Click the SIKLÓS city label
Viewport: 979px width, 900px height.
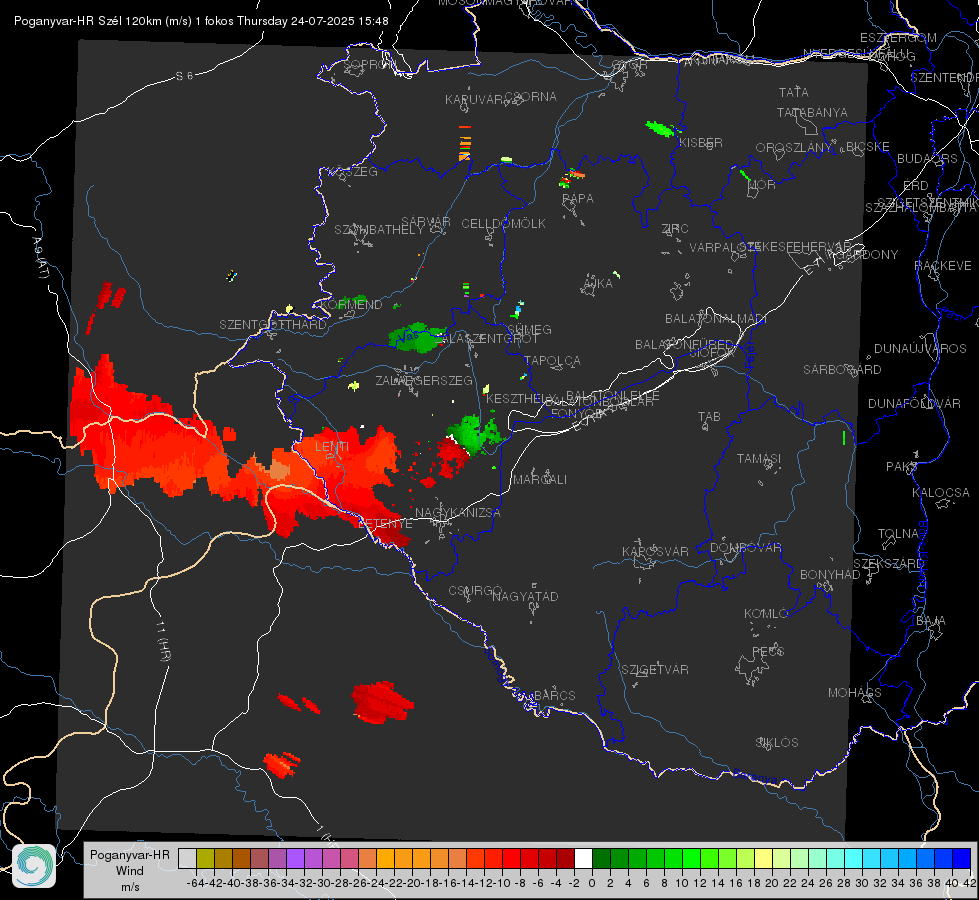tap(777, 743)
